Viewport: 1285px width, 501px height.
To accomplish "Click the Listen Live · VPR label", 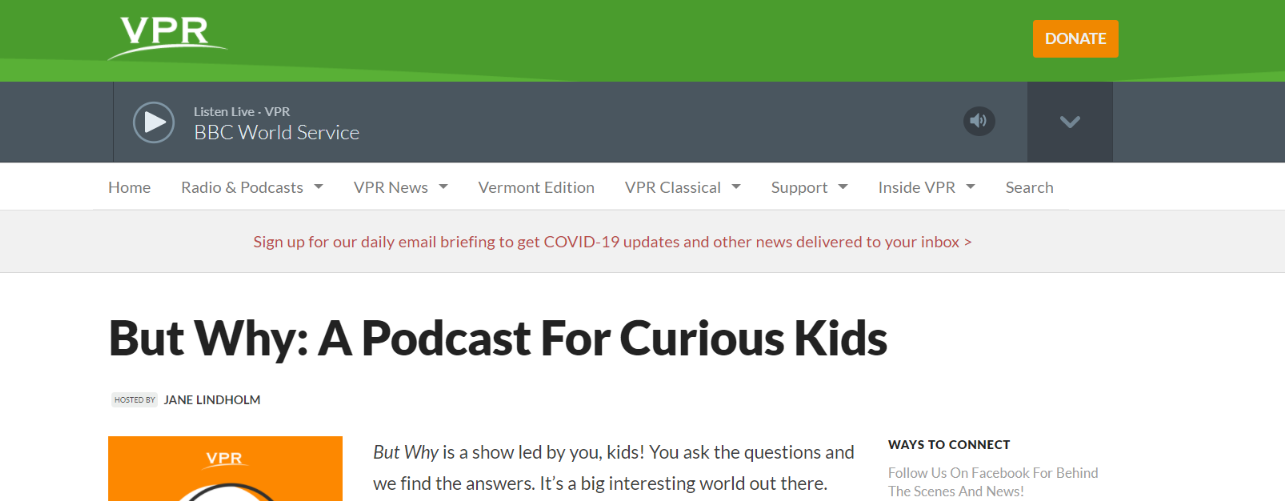I will [x=241, y=111].
